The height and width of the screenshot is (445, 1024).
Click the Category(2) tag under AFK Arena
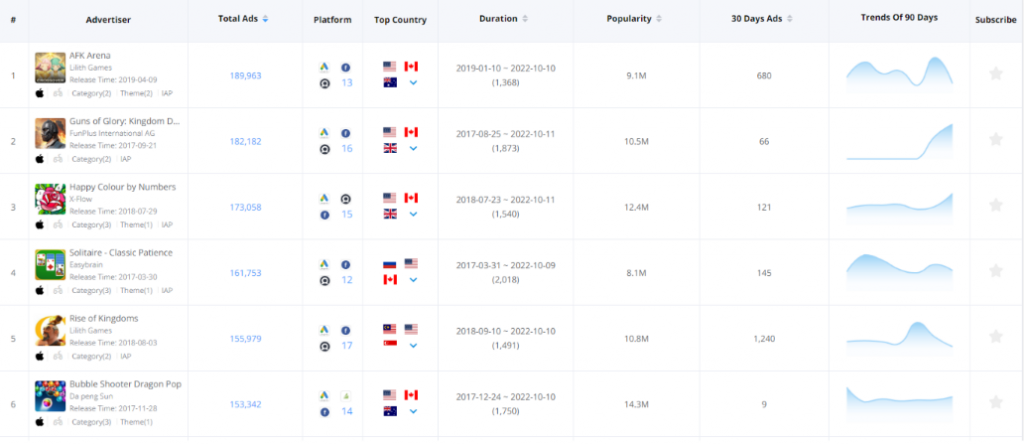(x=91, y=93)
